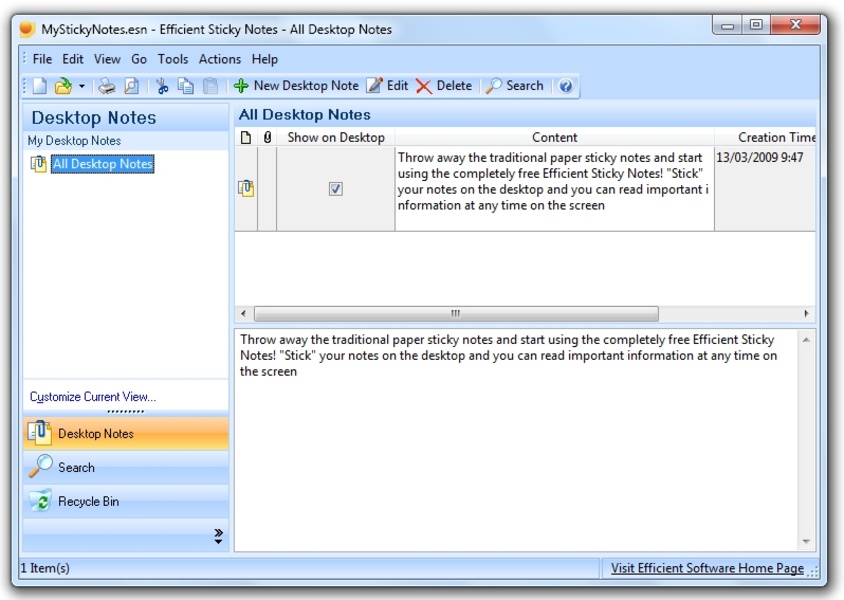Click the blue Help question mark icon
The width and height of the screenshot is (844, 600).
(566, 87)
